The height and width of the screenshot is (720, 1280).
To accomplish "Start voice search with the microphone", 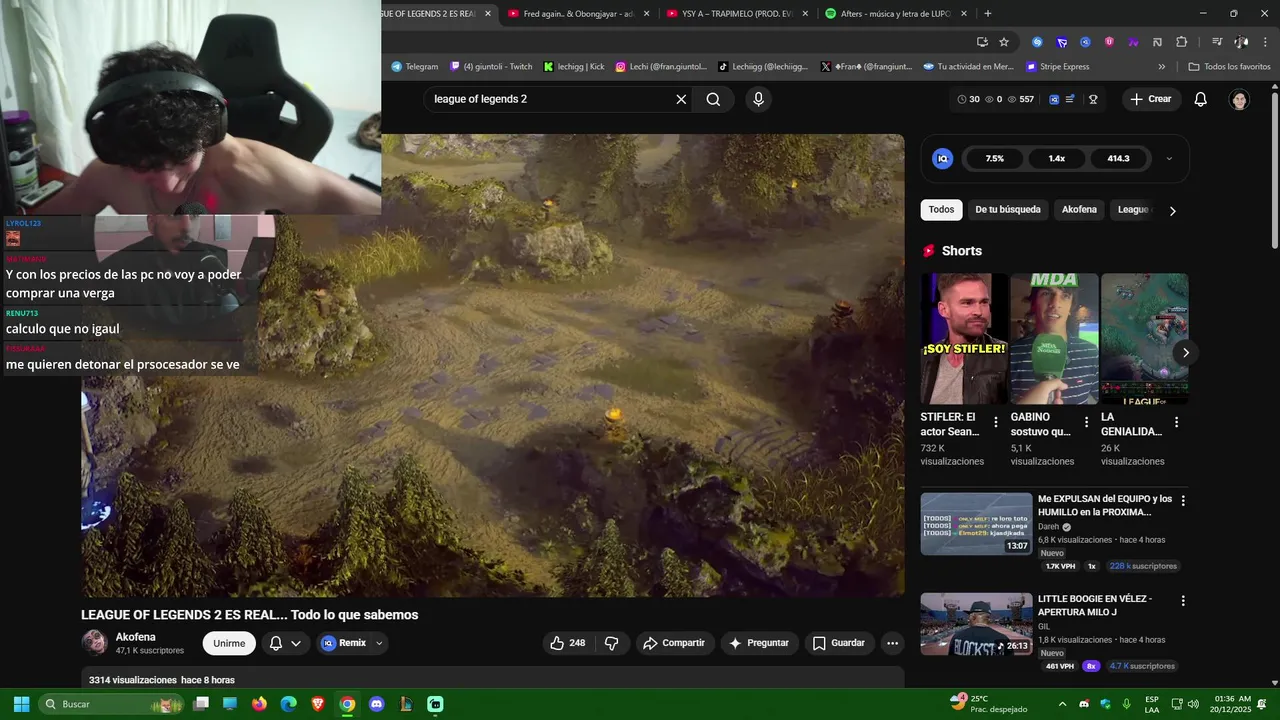I will (758, 99).
